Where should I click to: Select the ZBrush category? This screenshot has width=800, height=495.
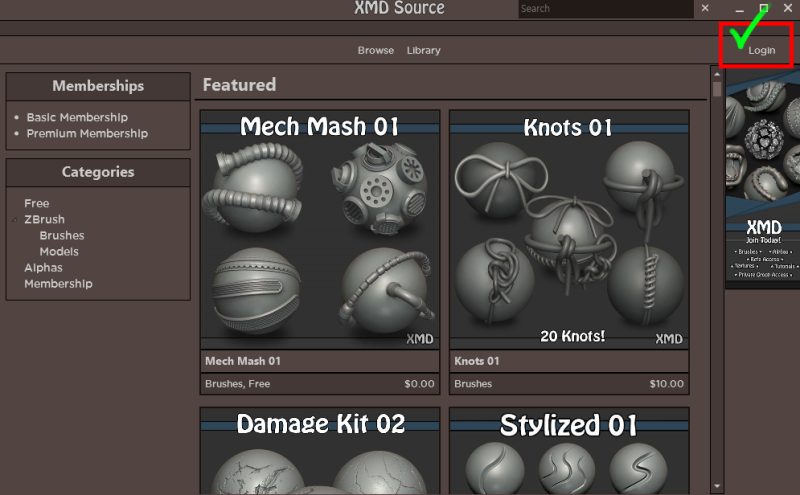44,219
